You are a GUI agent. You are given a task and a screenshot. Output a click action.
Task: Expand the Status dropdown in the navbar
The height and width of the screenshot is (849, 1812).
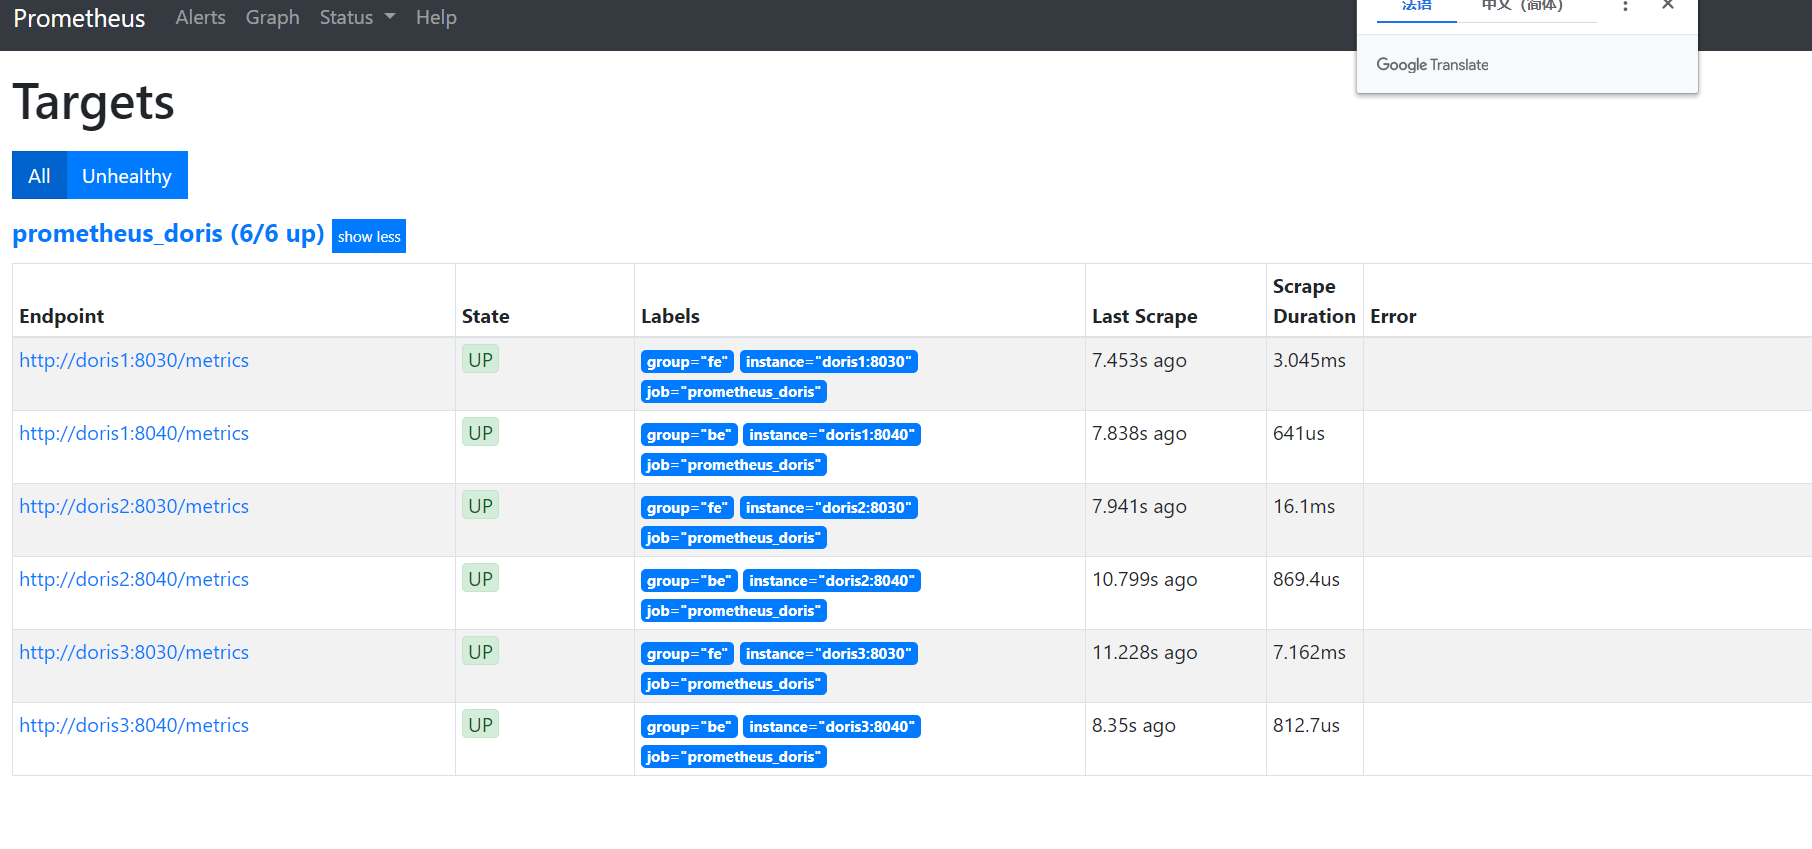(x=357, y=18)
